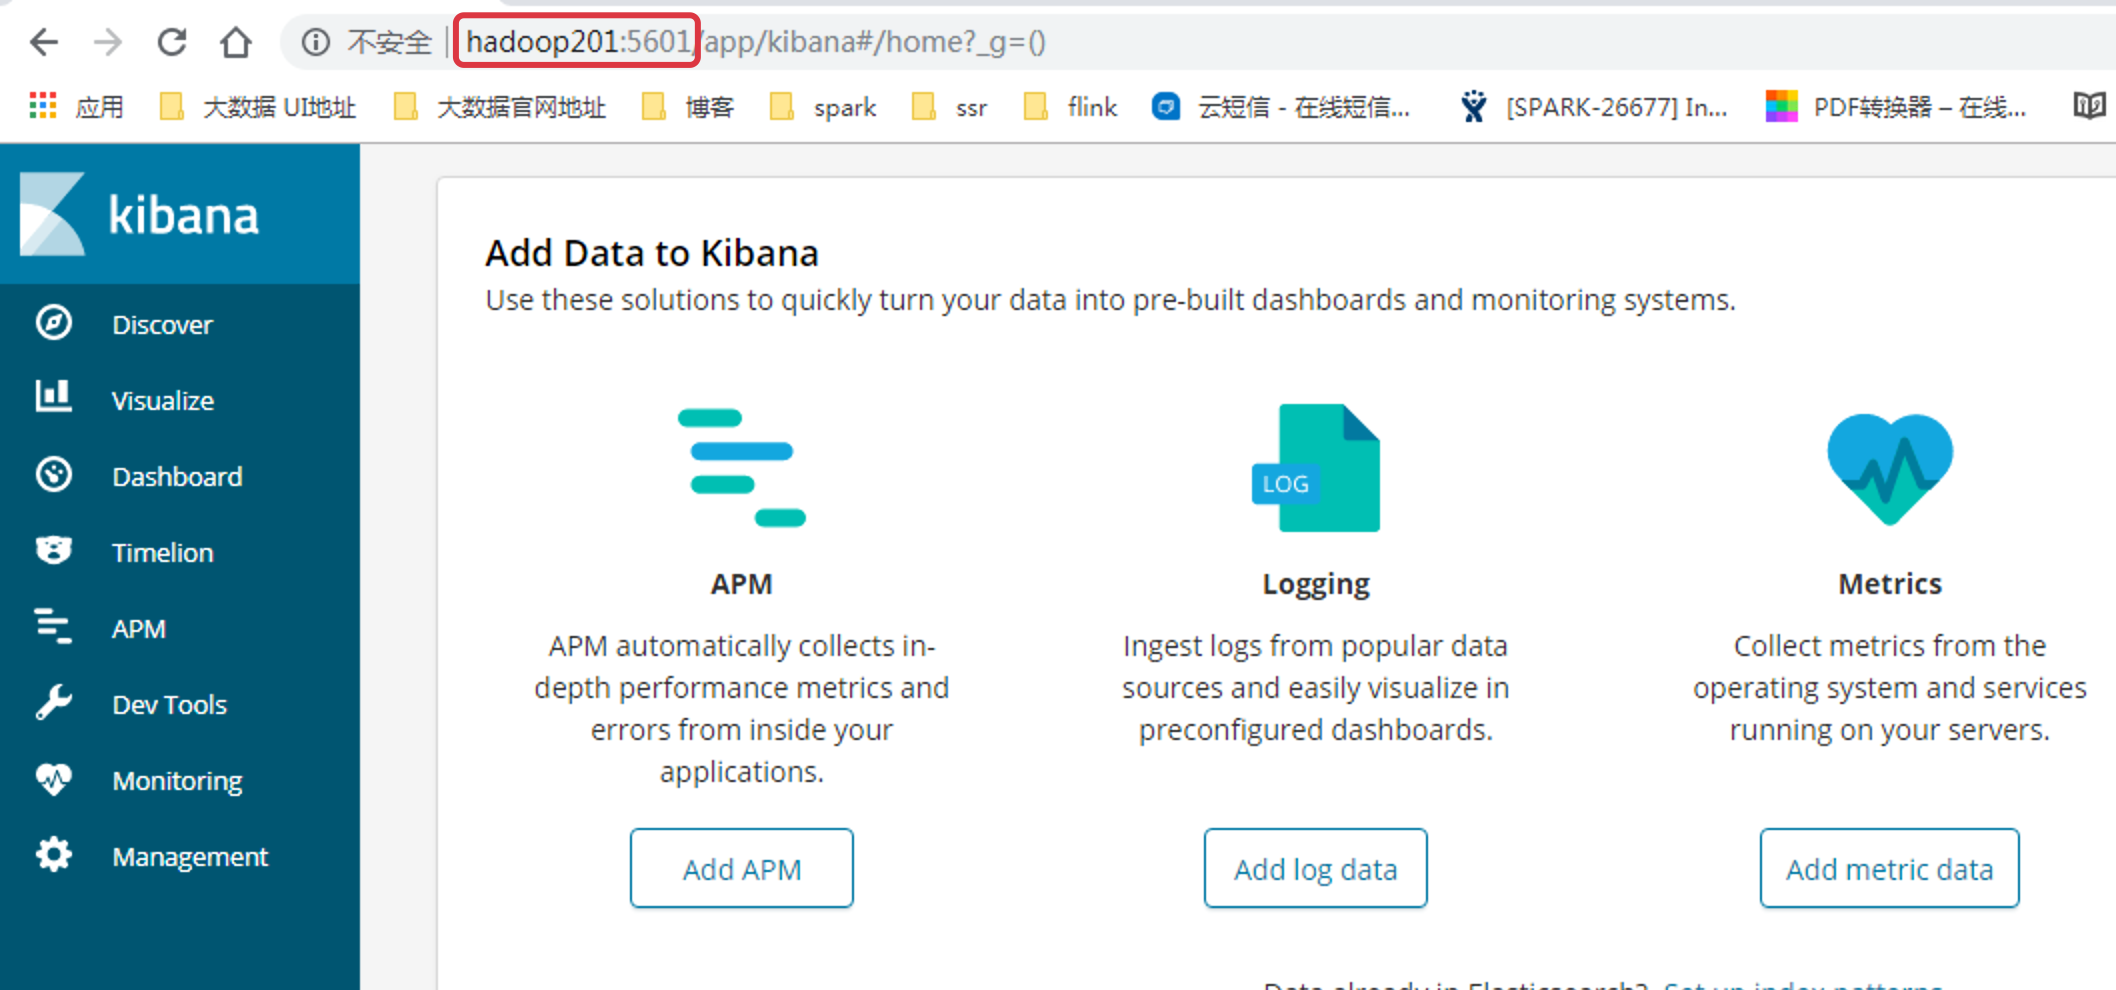
Task: Click the Metrics heart icon
Action: point(1890,468)
